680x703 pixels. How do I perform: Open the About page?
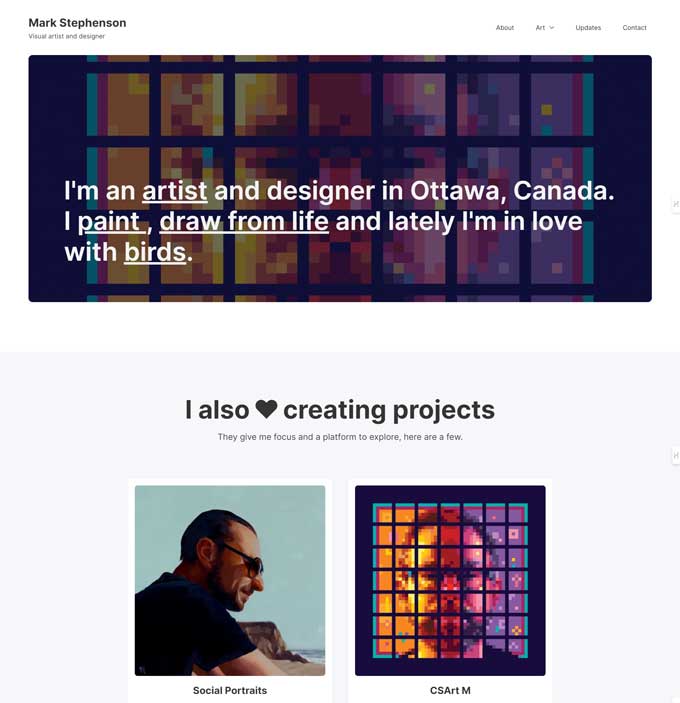(505, 28)
